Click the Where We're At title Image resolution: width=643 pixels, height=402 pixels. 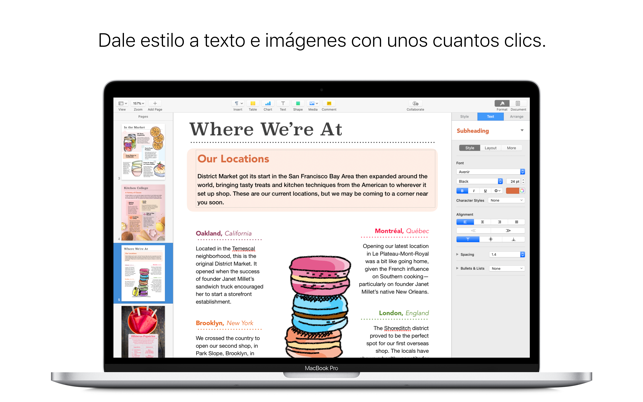[265, 129]
